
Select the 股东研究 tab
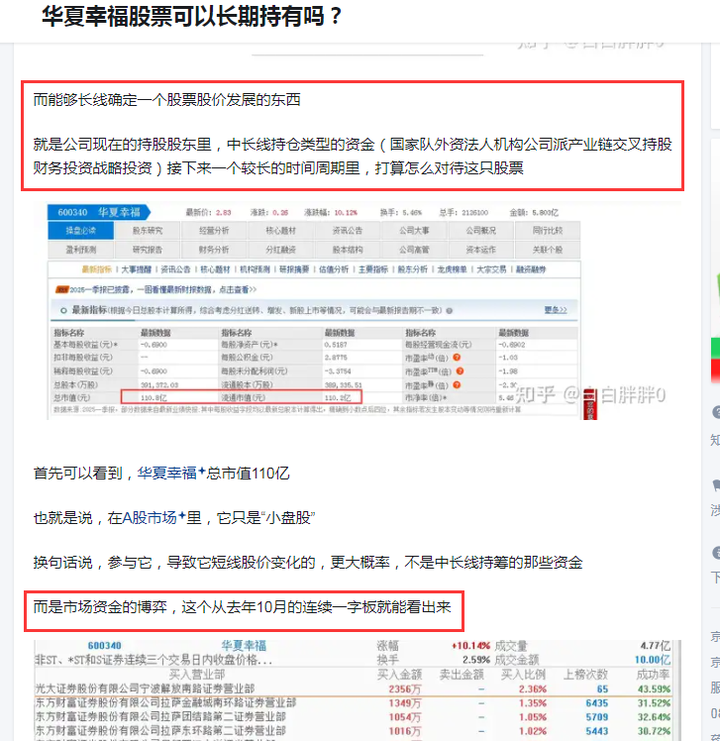coord(147,231)
